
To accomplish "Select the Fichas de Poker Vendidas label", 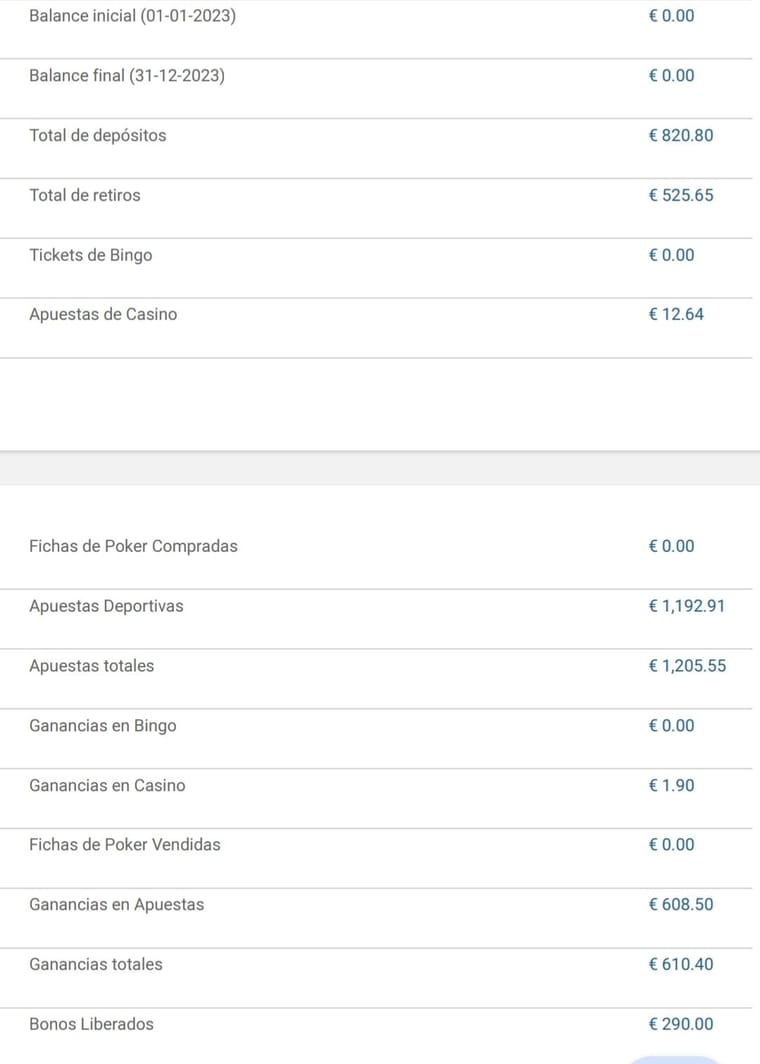I will pos(125,845).
